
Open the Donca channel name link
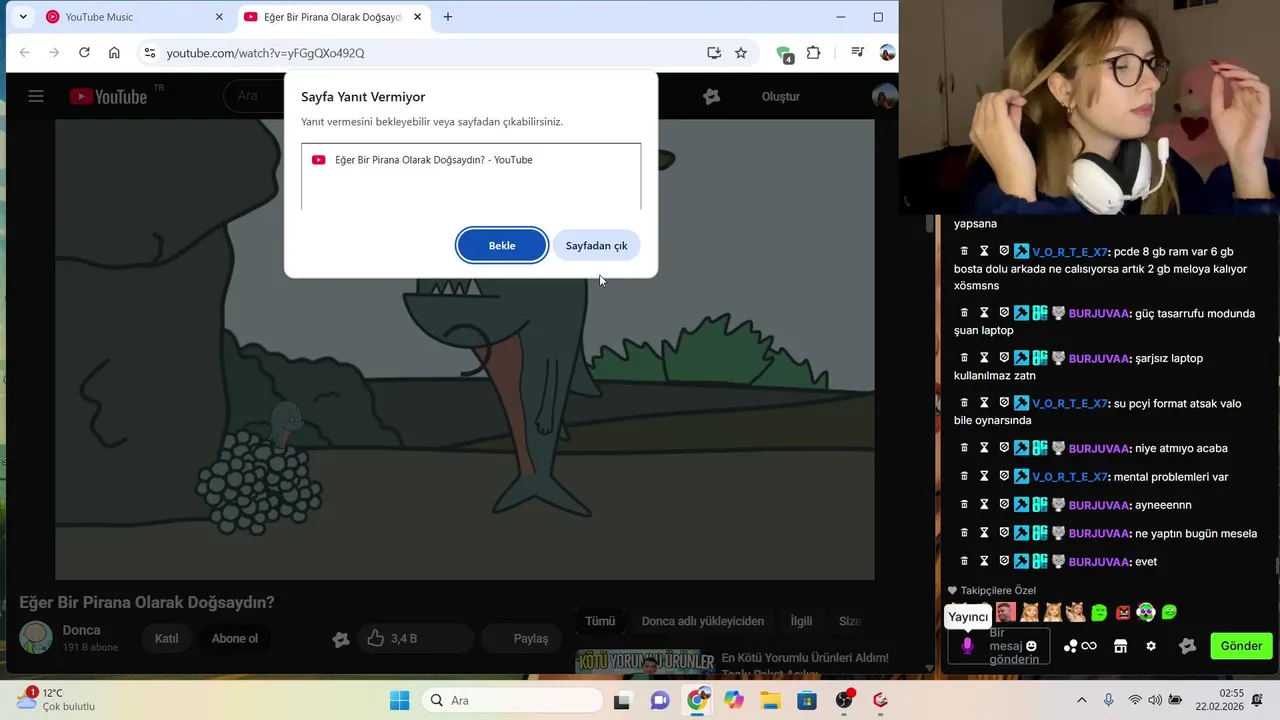(x=81, y=630)
